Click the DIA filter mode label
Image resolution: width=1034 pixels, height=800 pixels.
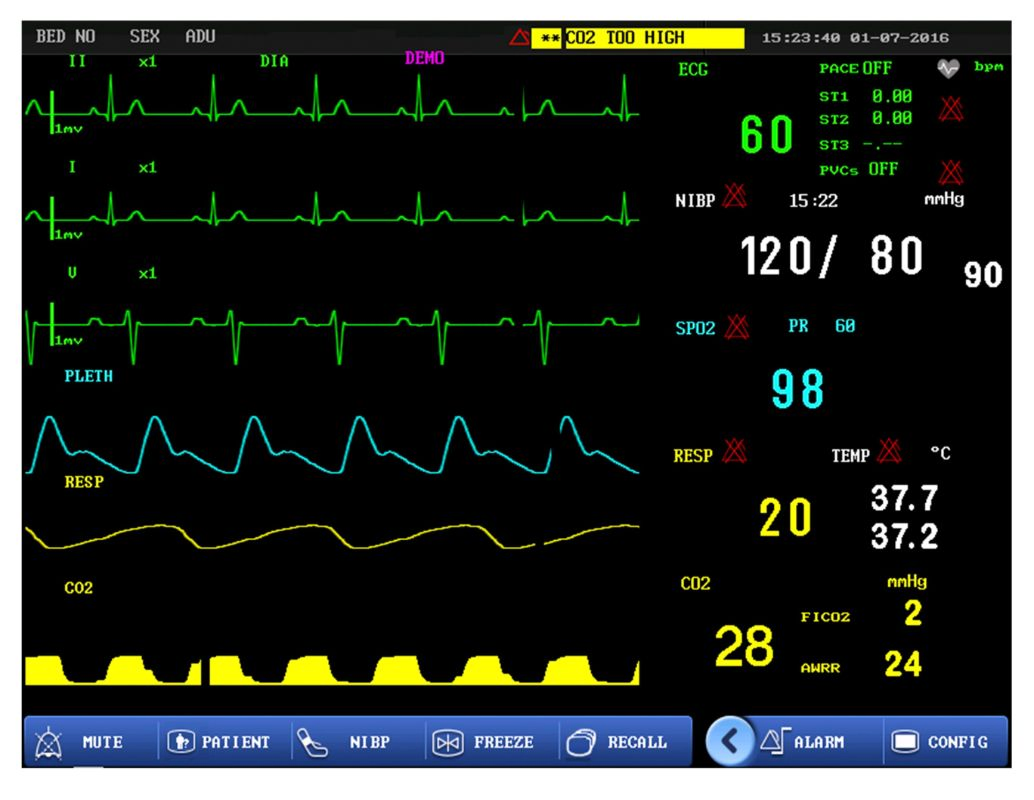tap(274, 61)
